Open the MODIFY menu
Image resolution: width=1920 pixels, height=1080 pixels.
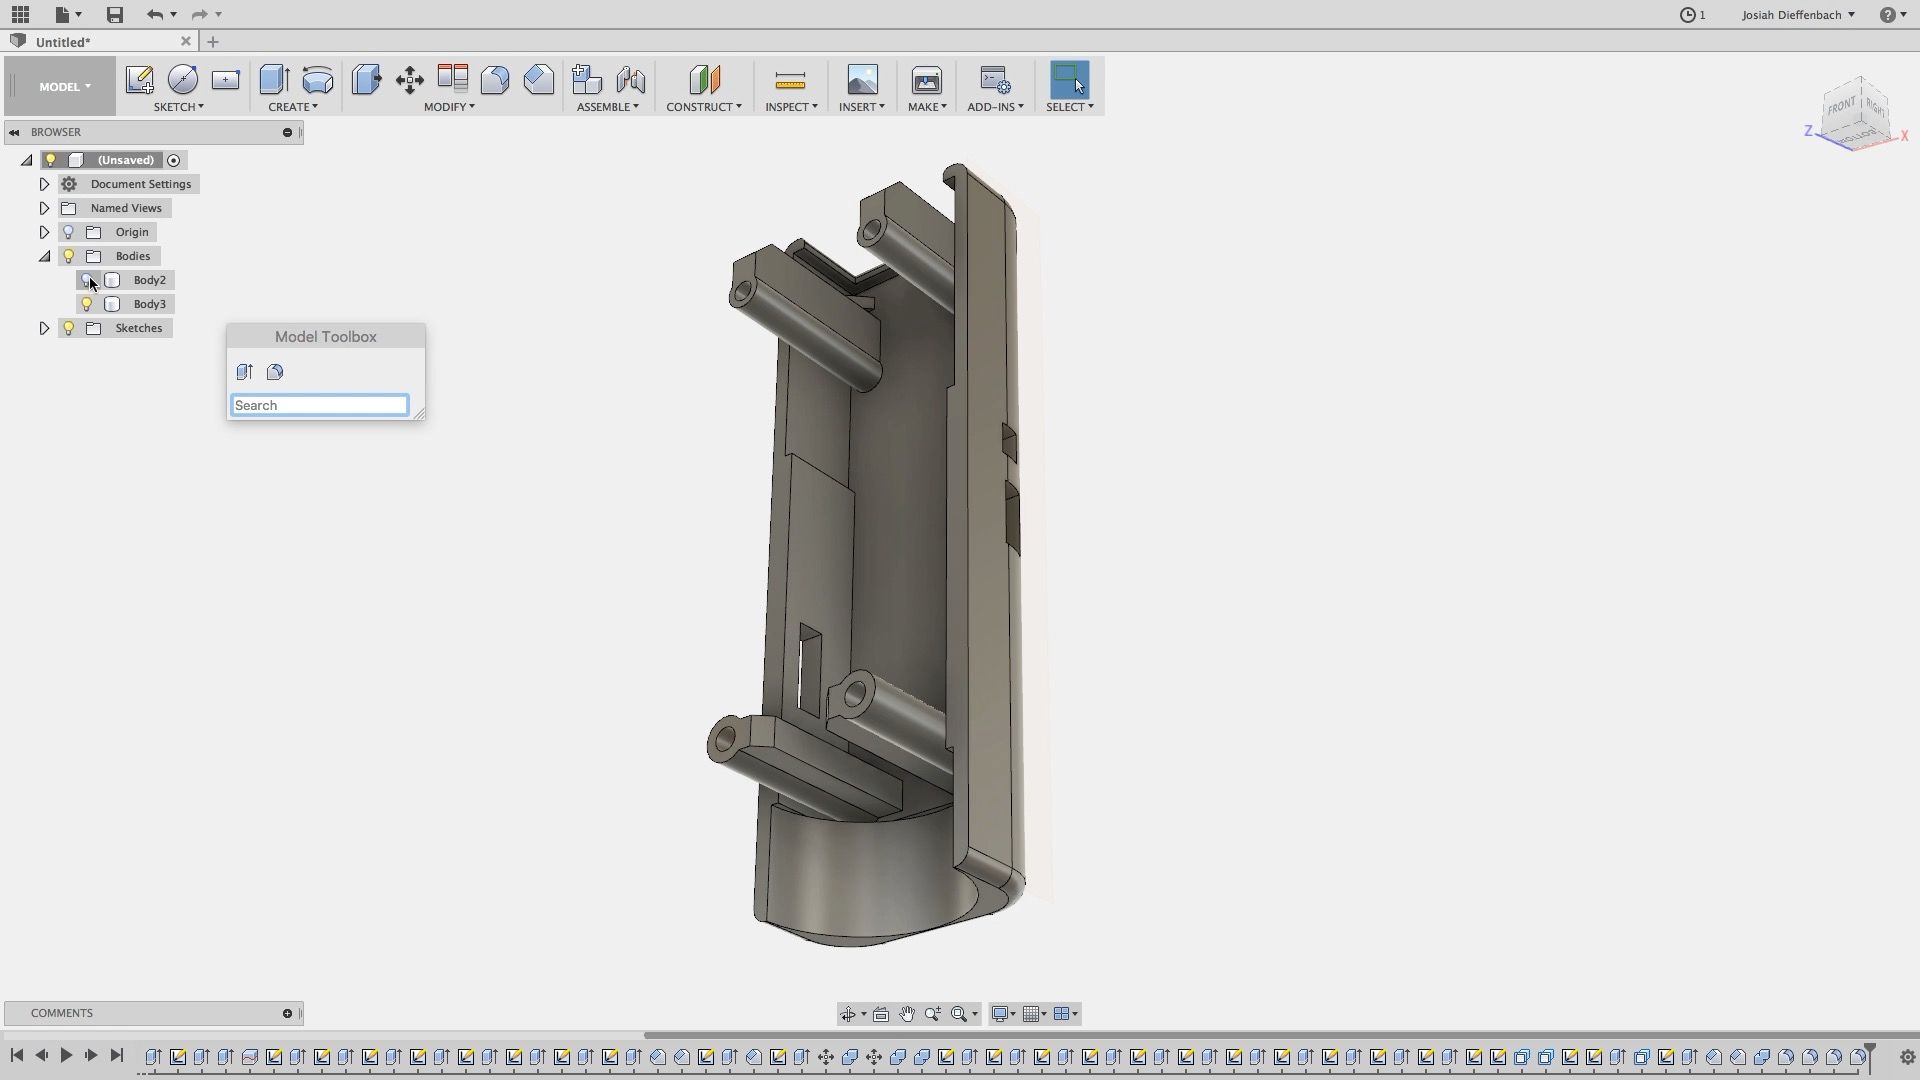pyautogui.click(x=449, y=107)
